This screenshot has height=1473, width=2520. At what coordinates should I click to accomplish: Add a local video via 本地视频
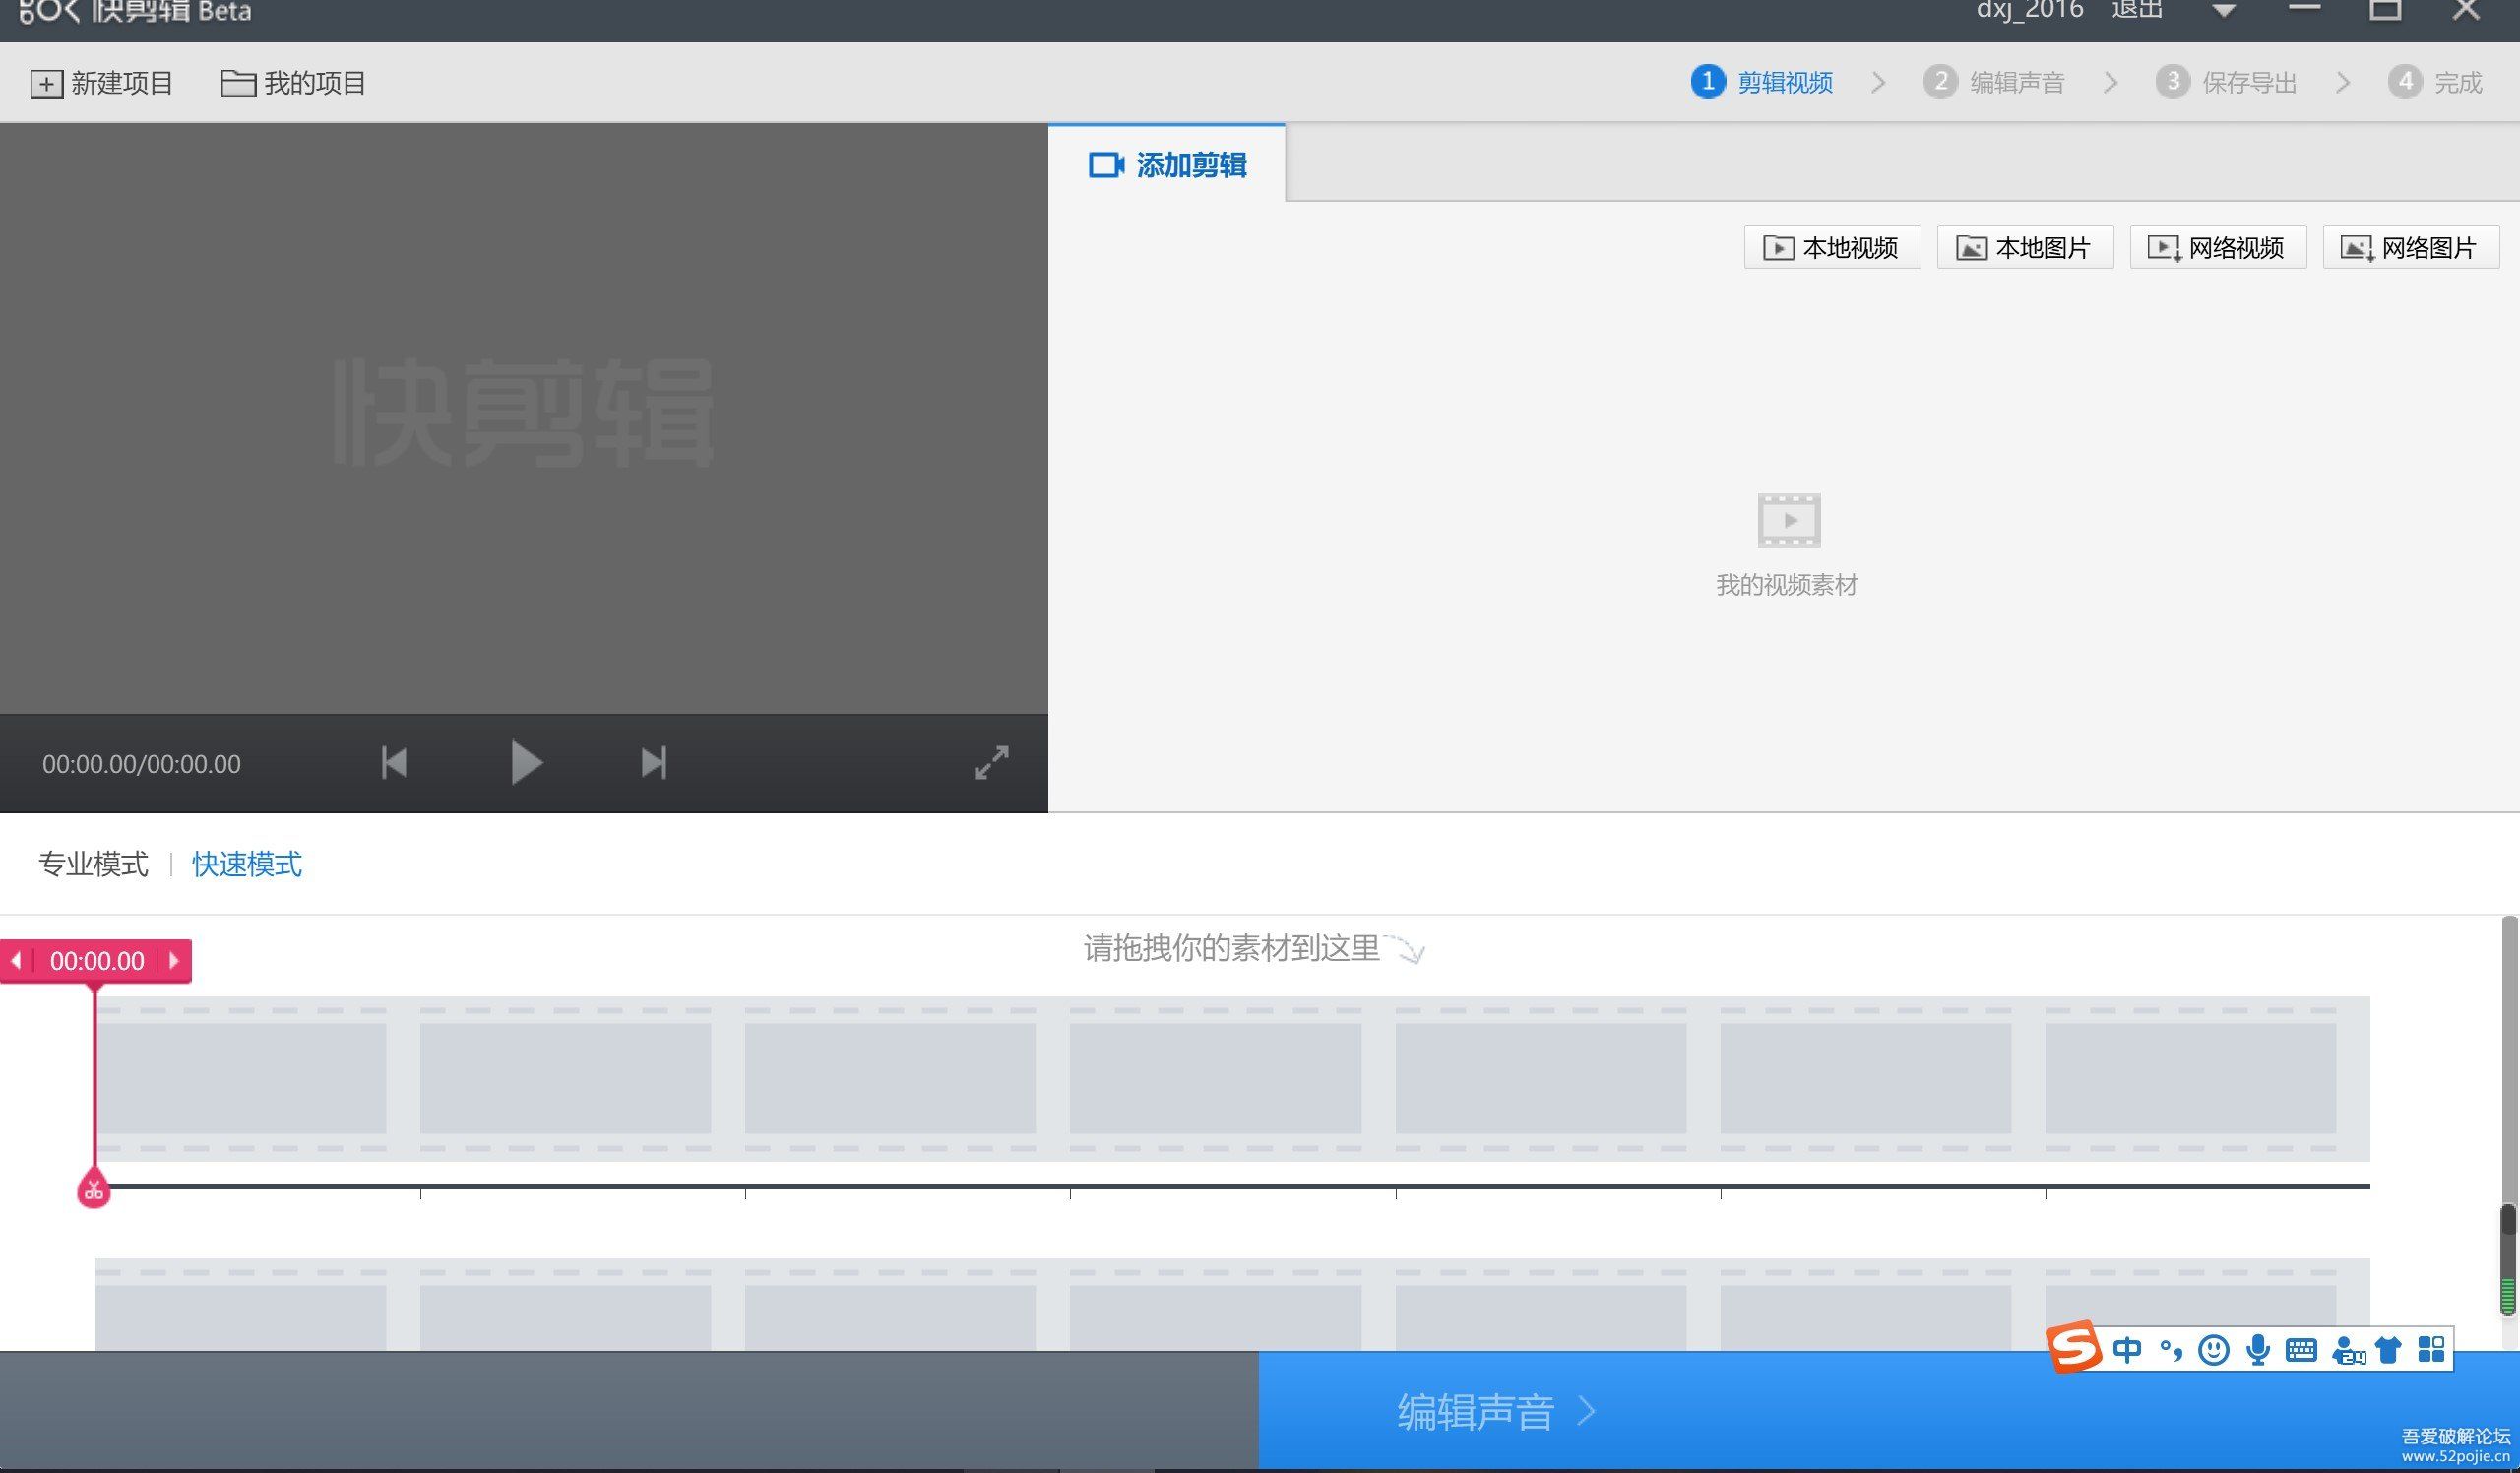(x=1832, y=247)
